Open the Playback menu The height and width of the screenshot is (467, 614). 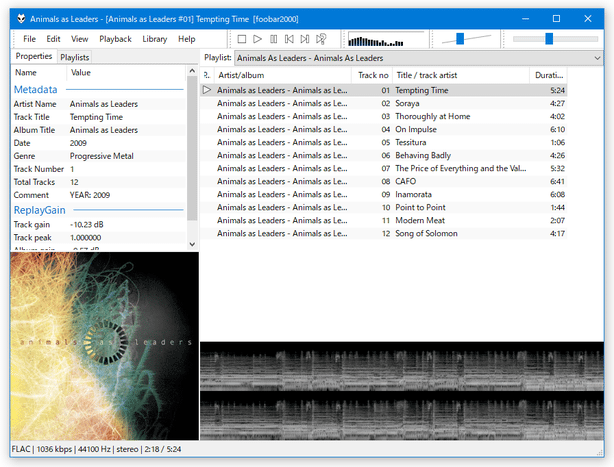[x=115, y=39]
